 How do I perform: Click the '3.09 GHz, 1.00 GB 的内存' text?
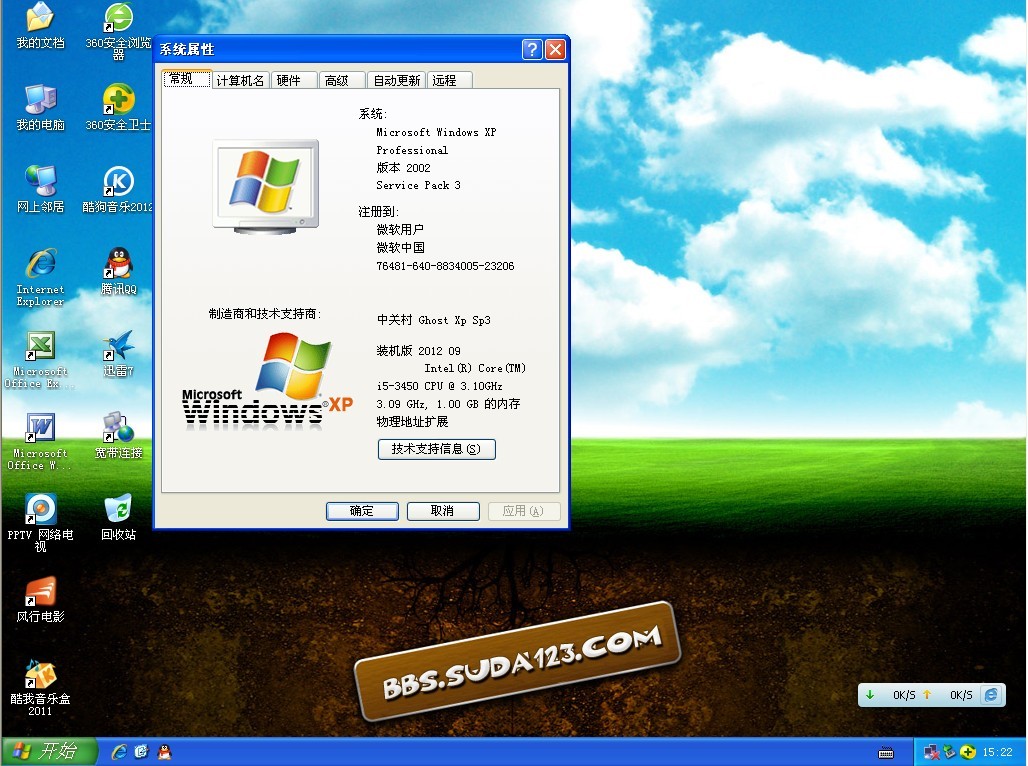click(x=448, y=404)
